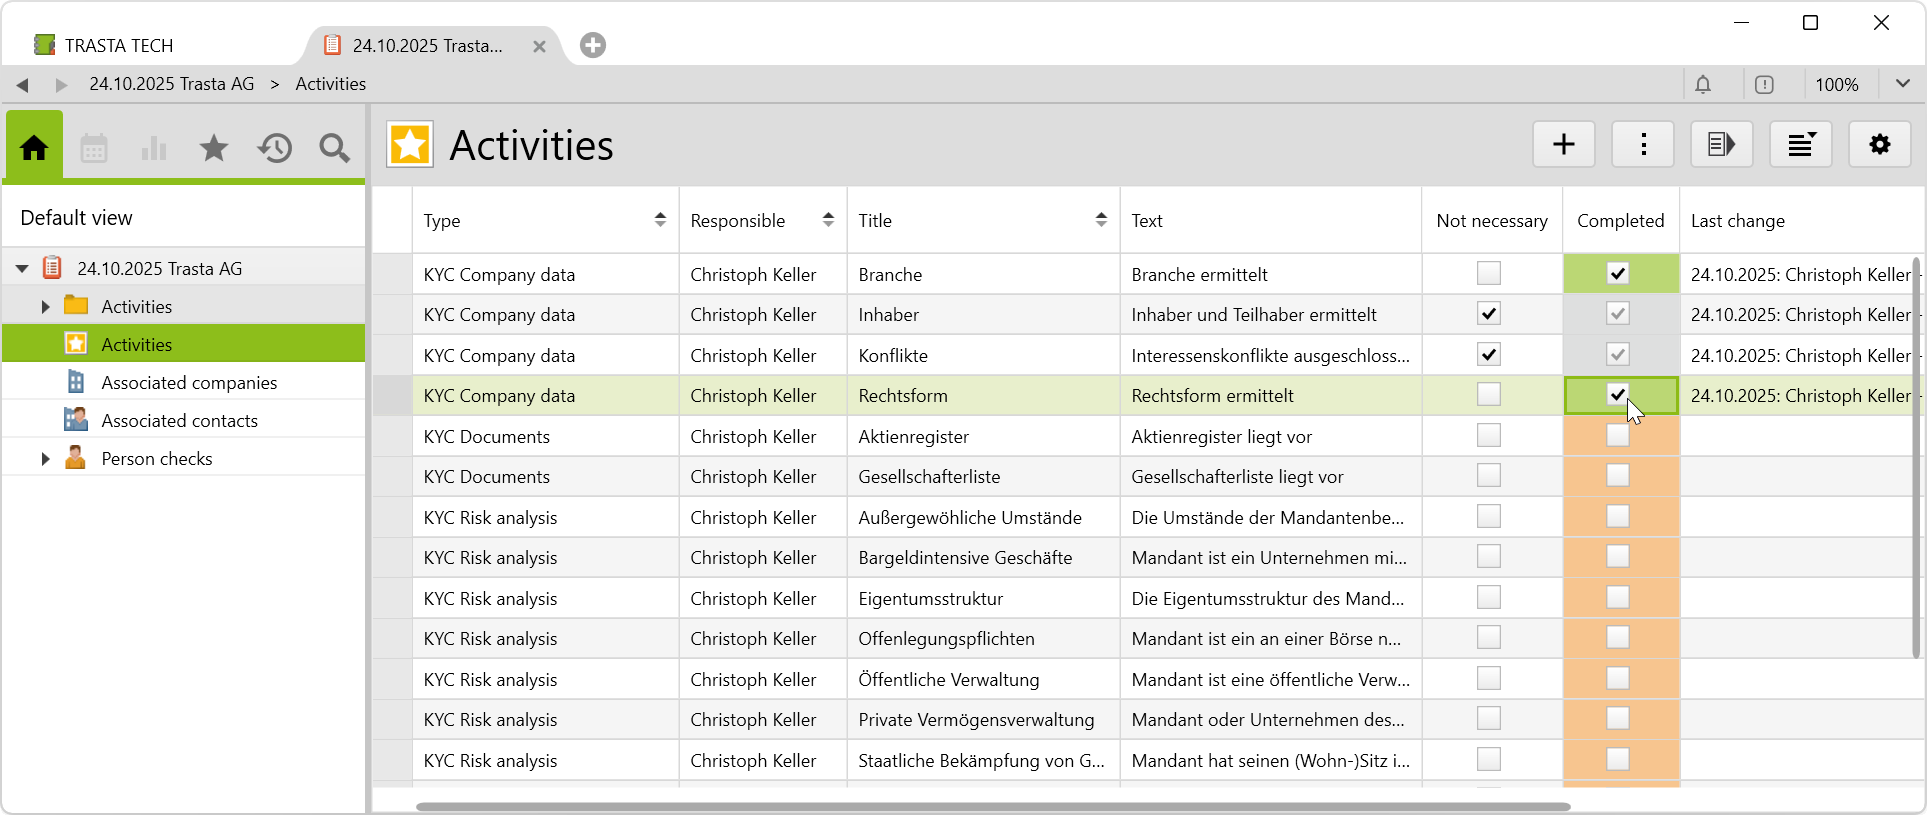Show favorites with the star icon
Viewport: 1927px width, 815px height.
[214, 149]
